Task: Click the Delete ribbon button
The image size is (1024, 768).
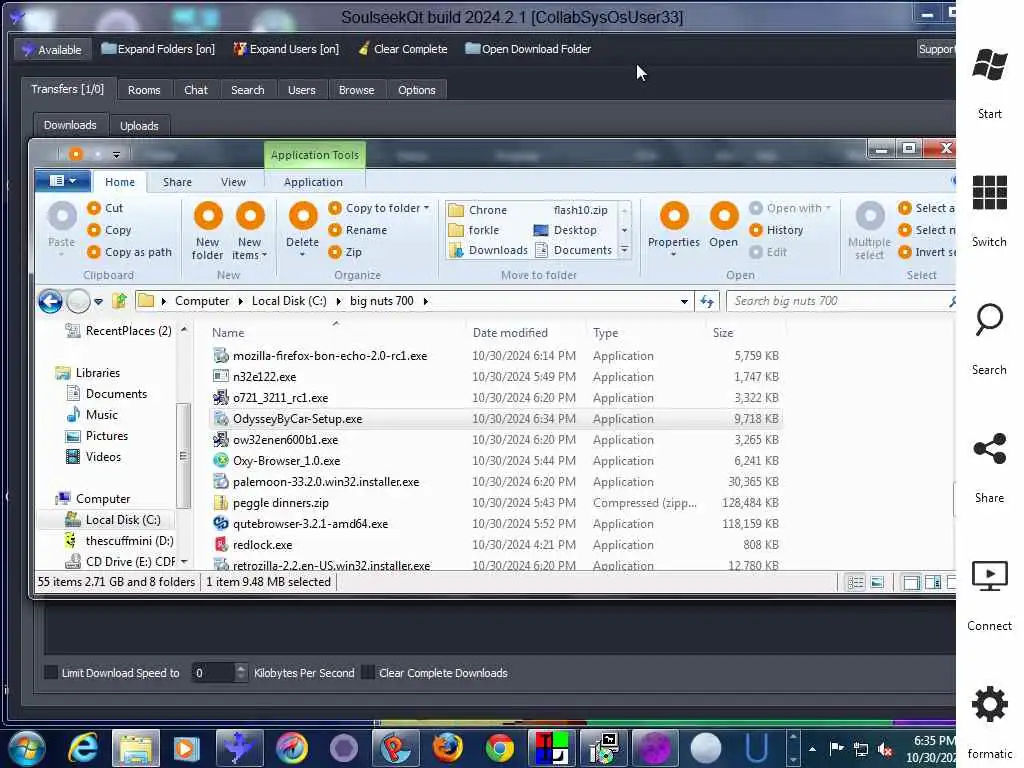Action: pyautogui.click(x=302, y=230)
